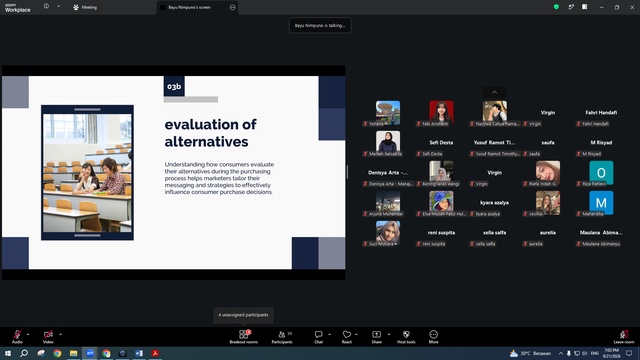Open Windows taskbar search
Viewport: 640px width, 360px height.
click(24, 353)
